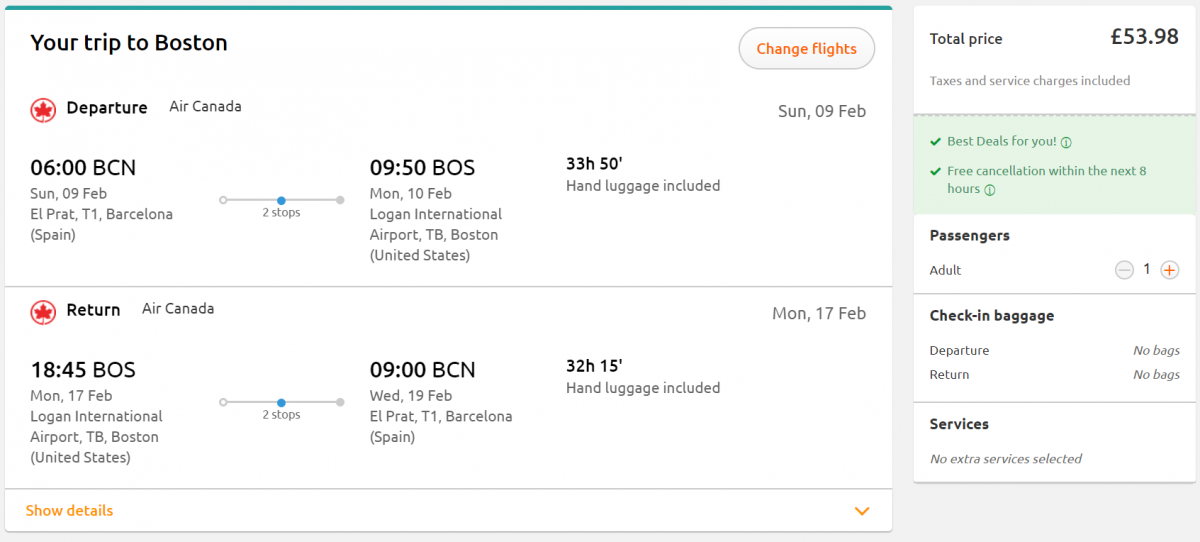Open info icon after free cancellation text
This screenshot has width=1200, height=542.
click(x=989, y=190)
